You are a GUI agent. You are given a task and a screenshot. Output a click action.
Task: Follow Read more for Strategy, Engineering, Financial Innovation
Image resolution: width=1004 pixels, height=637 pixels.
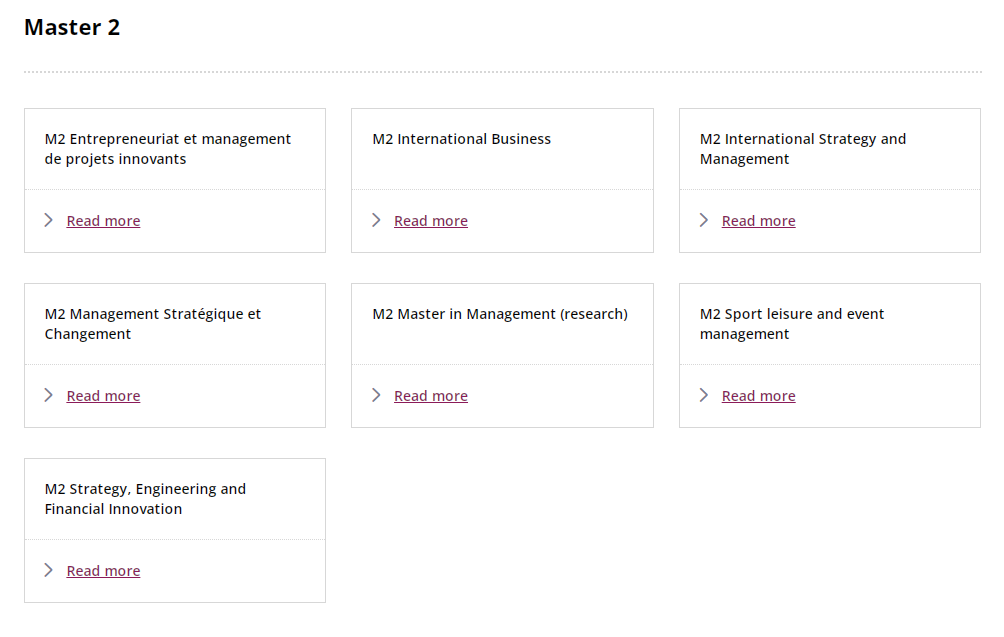[x=103, y=571]
